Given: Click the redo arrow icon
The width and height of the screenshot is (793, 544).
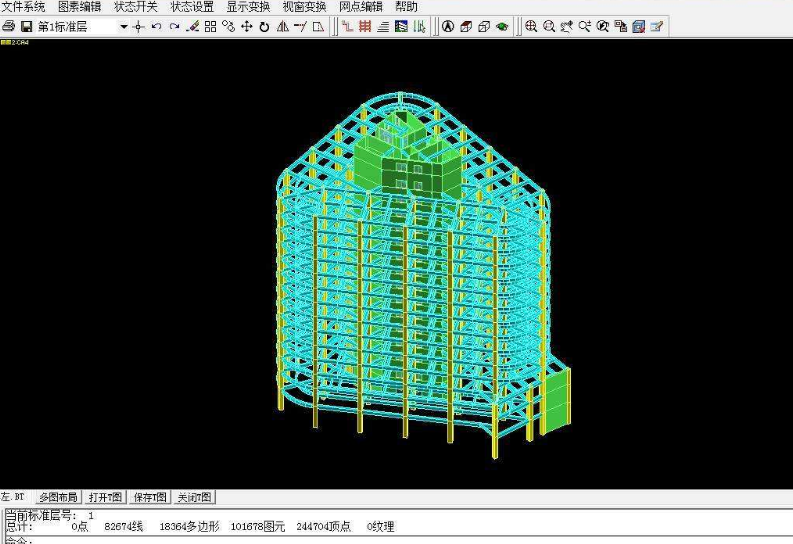Looking at the screenshot, I should coord(175,26).
